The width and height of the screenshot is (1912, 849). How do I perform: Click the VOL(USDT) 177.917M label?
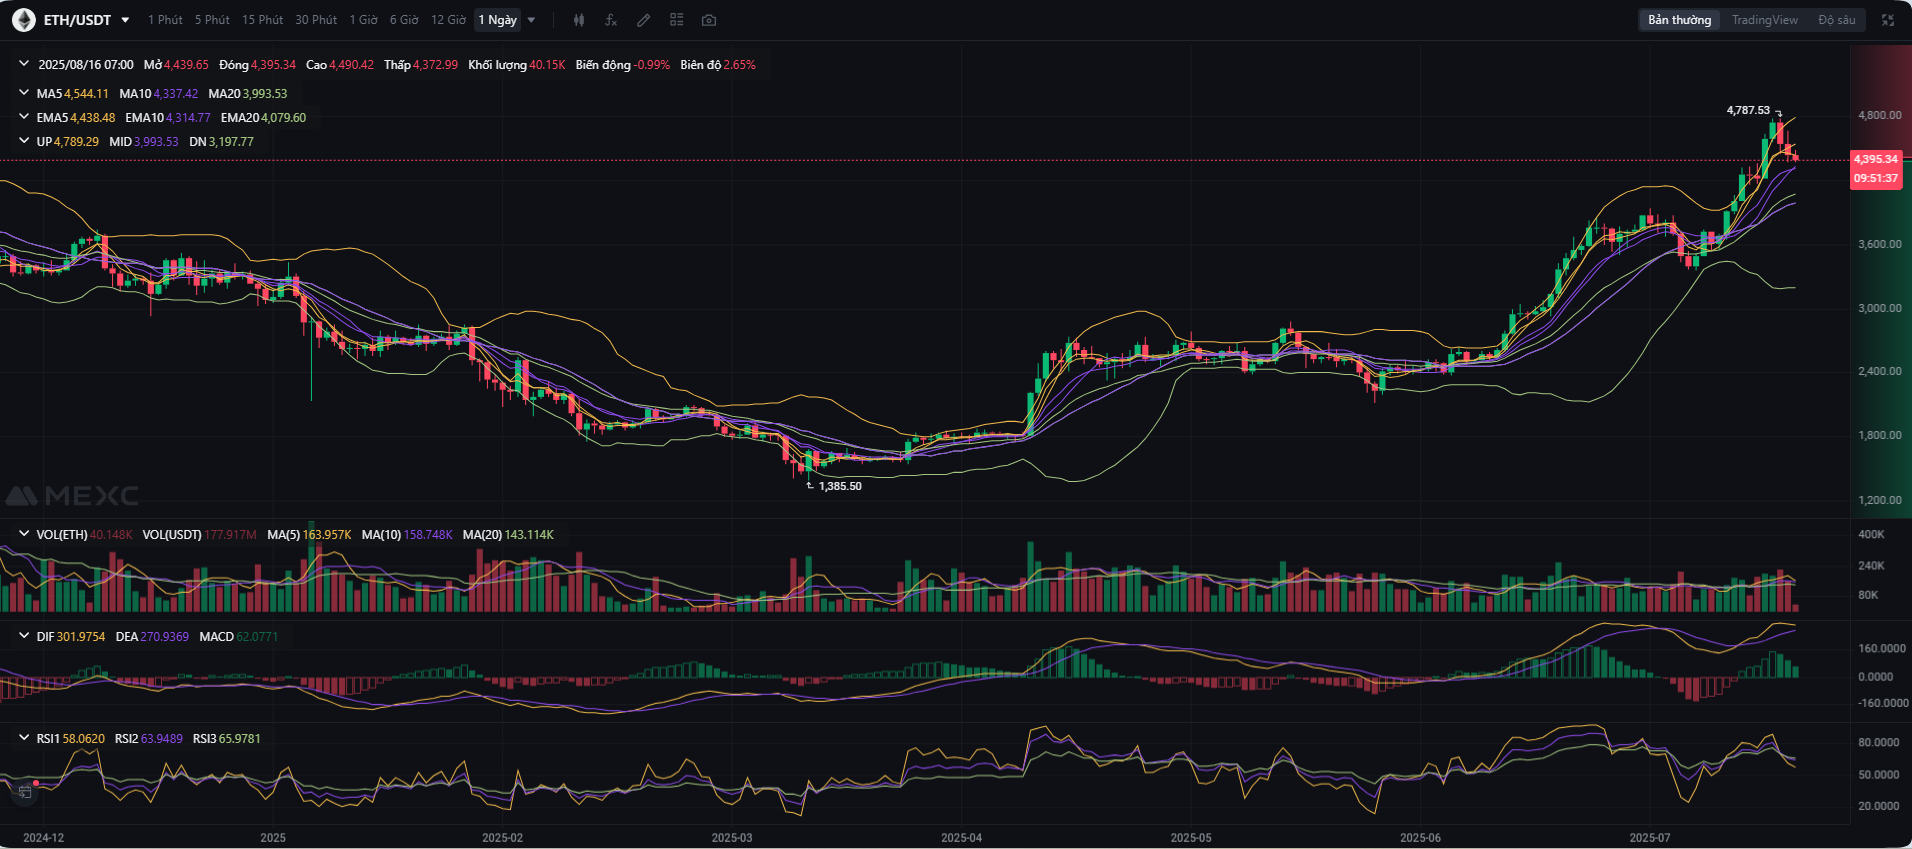200,535
